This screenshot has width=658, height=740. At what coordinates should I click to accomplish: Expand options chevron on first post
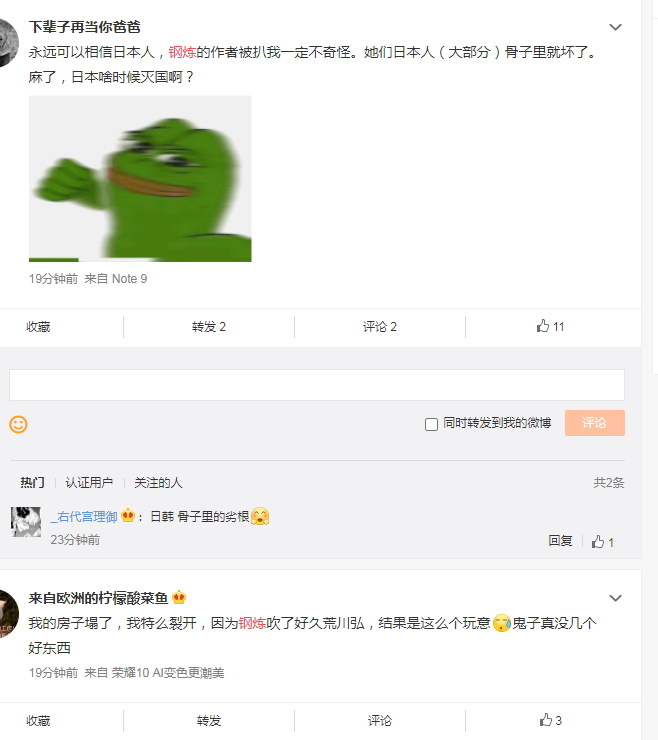click(615, 27)
